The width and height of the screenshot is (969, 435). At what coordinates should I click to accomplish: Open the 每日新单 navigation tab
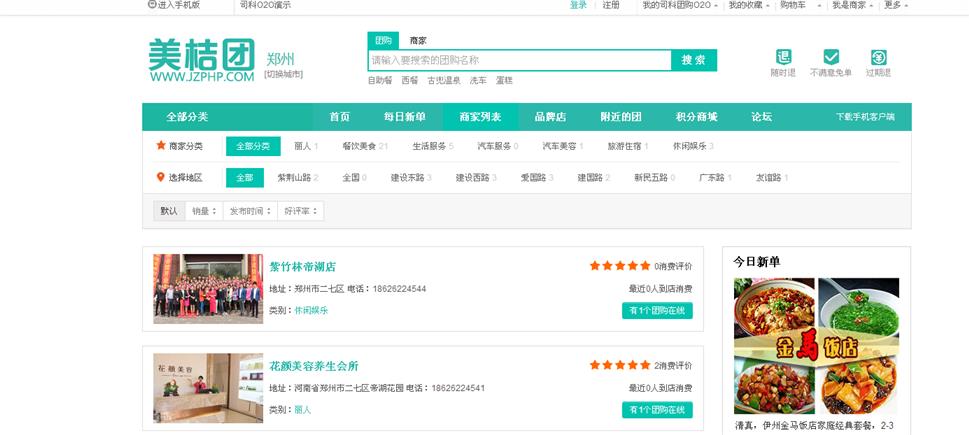pyautogui.click(x=404, y=117)
